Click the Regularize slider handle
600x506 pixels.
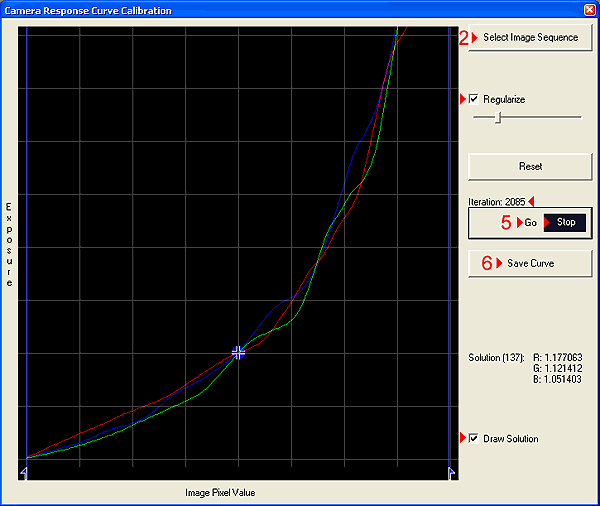pyautogui.click(x=497, y=117)
